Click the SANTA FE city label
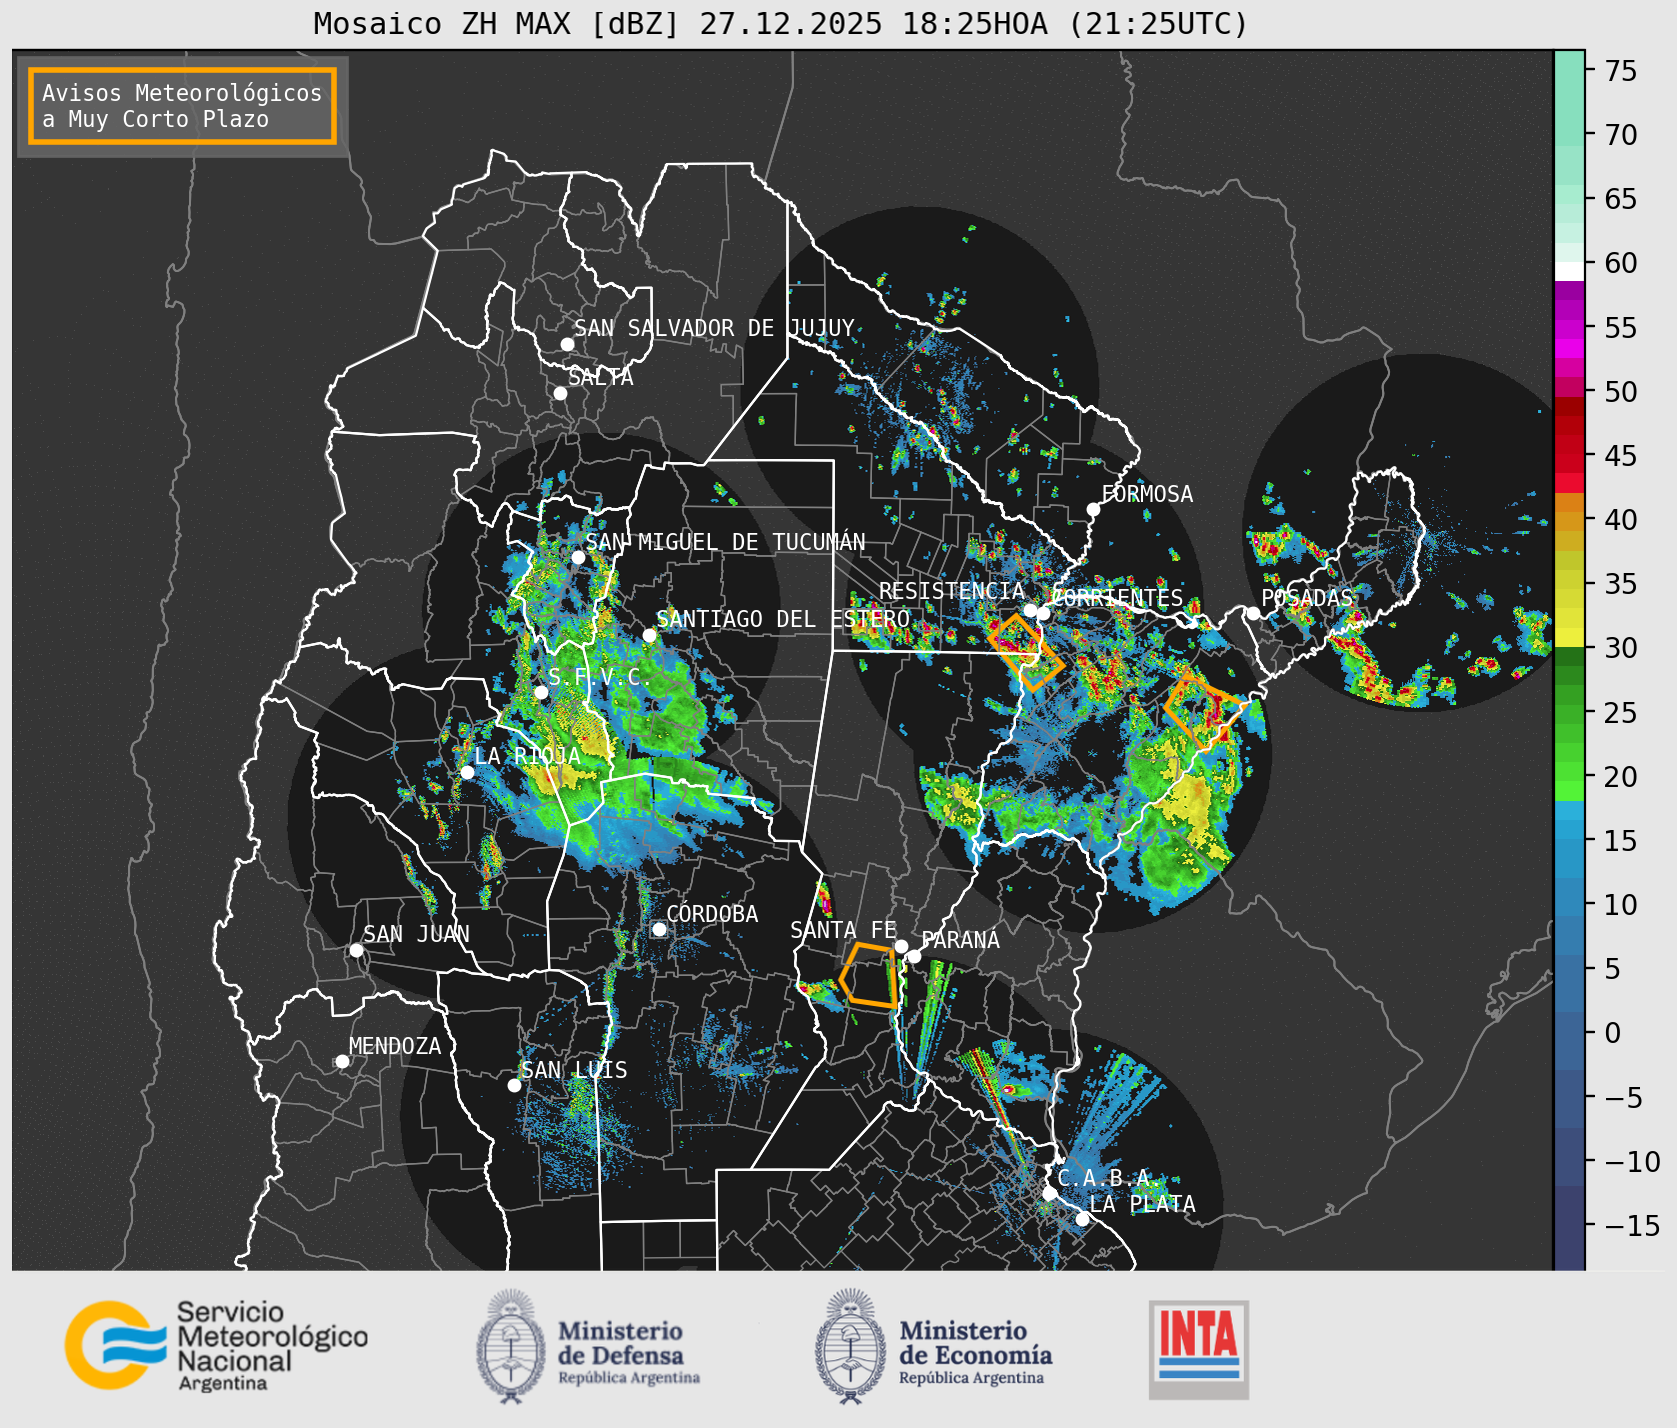Screen dimensions: 1677x1428 [x=843, y=930]
